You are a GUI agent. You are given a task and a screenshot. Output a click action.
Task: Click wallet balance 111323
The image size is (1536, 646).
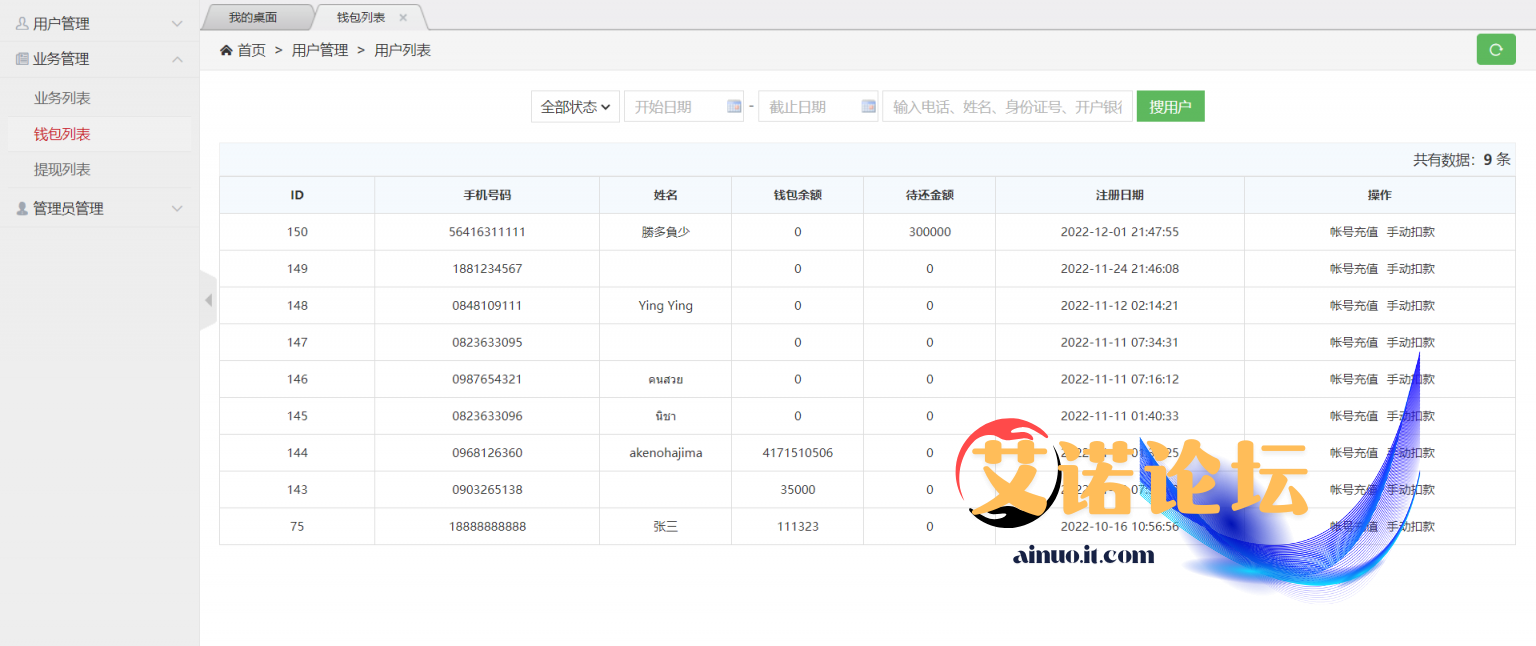[797, 526]
